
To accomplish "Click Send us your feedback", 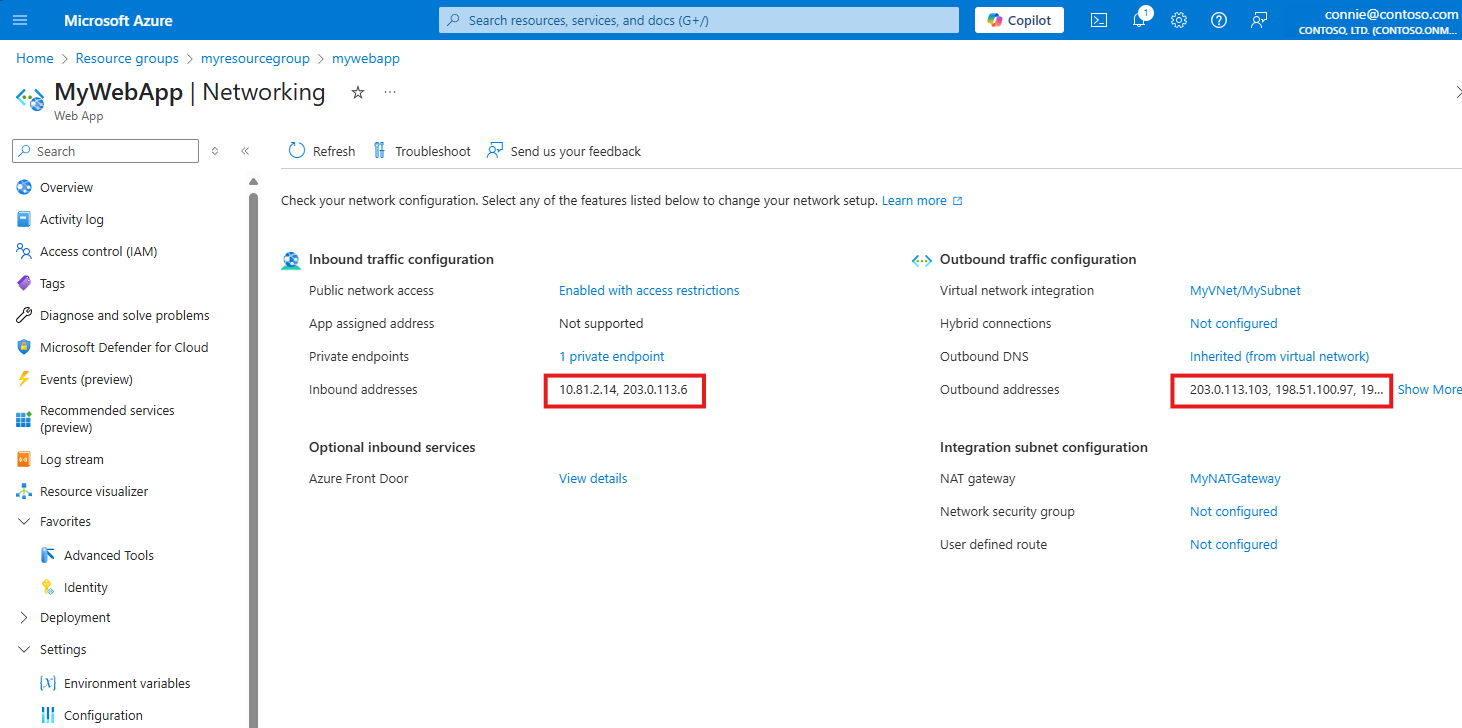I will (x=564, y=151).
